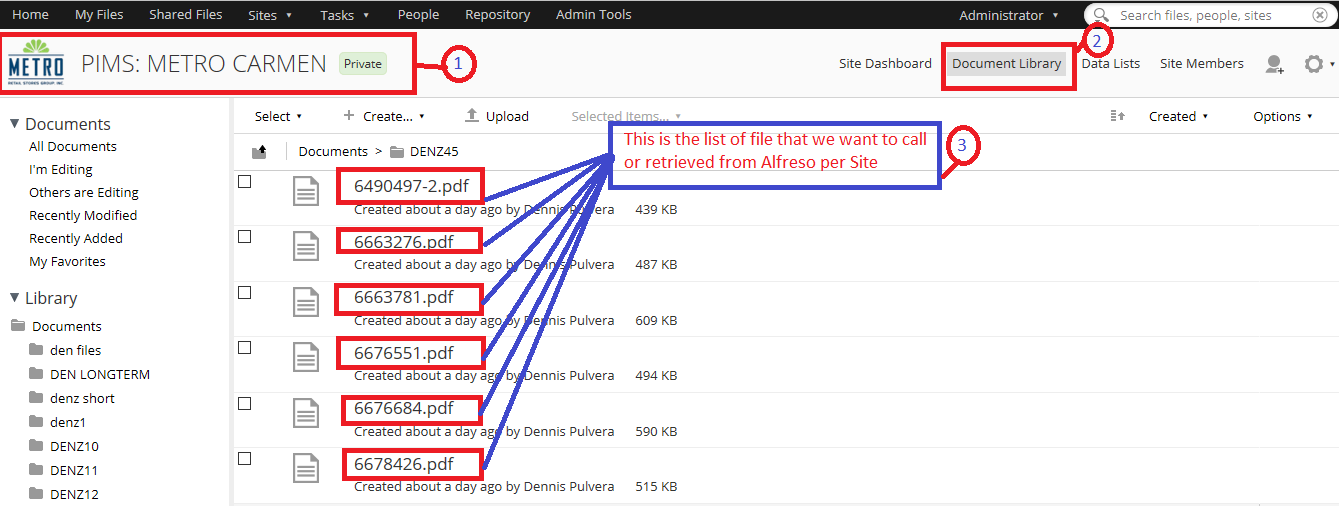Image resolution: width=1339 pixels, height=506 pixels.
Task: Tick the checkbox for 6678426.pdf
Action: 245,458
